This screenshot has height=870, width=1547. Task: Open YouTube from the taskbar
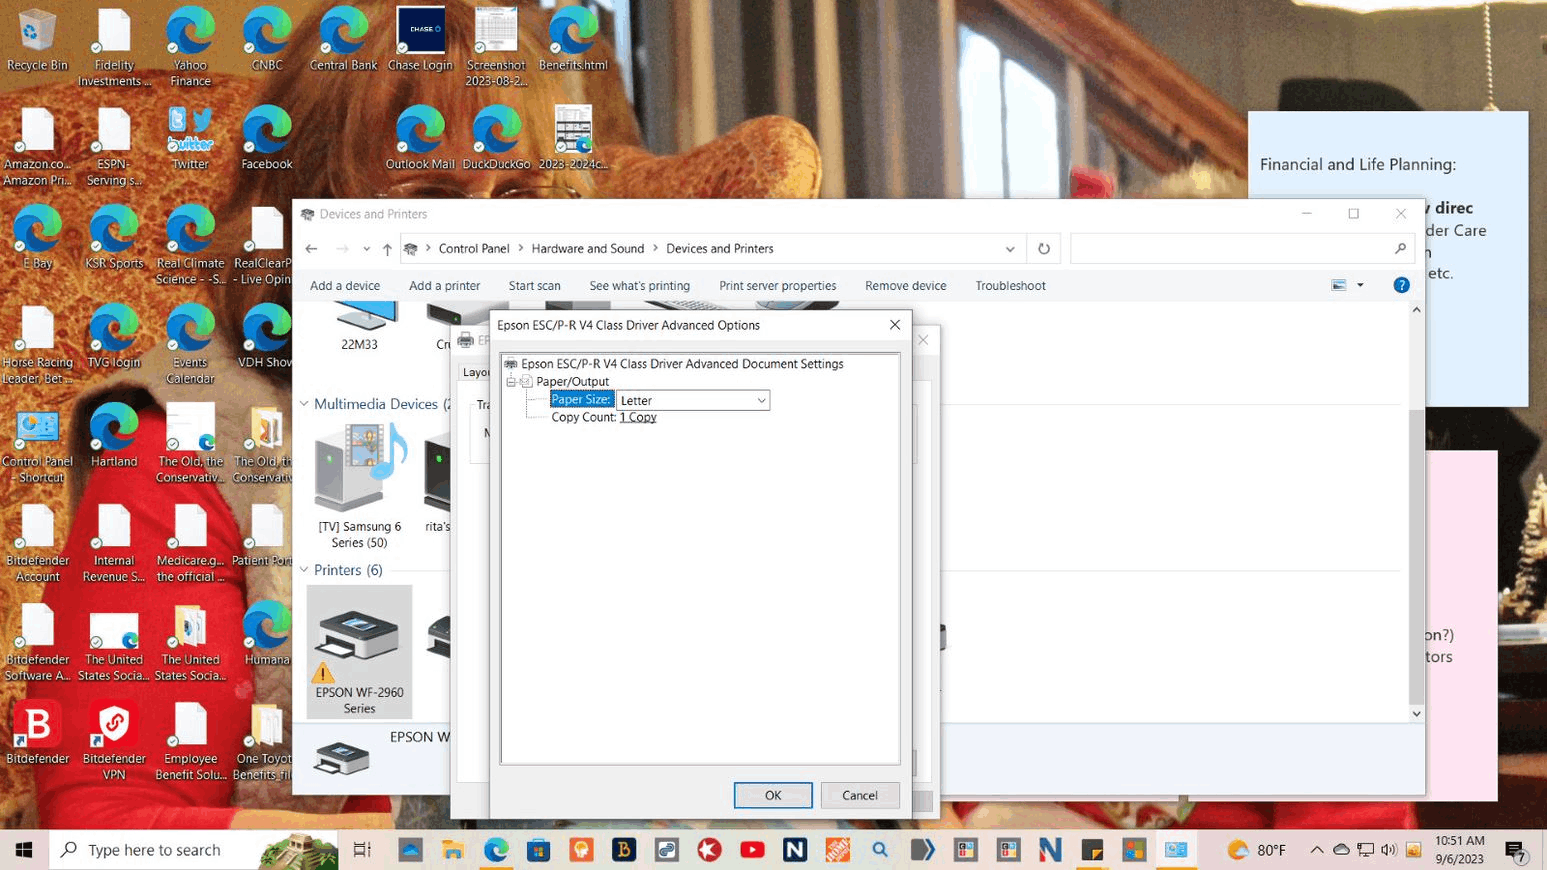[x=752, y=850]
